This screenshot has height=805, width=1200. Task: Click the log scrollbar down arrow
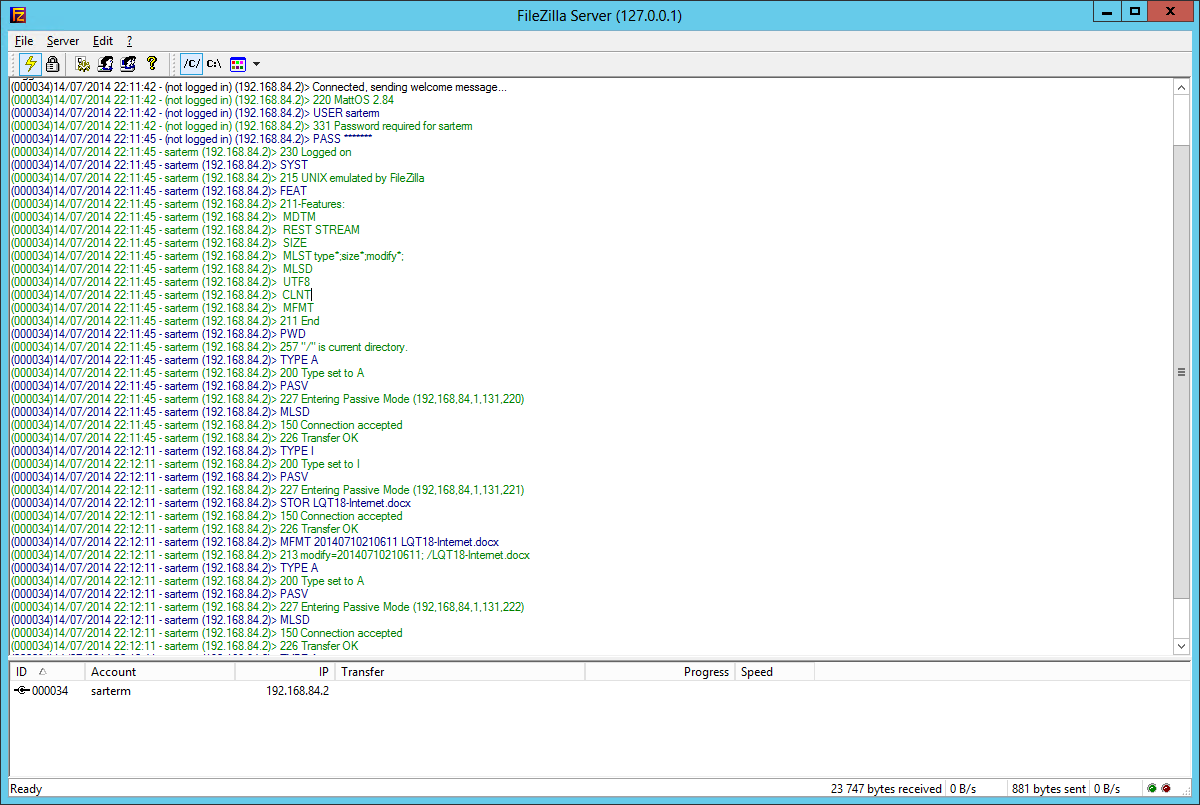click(1181, 647)
